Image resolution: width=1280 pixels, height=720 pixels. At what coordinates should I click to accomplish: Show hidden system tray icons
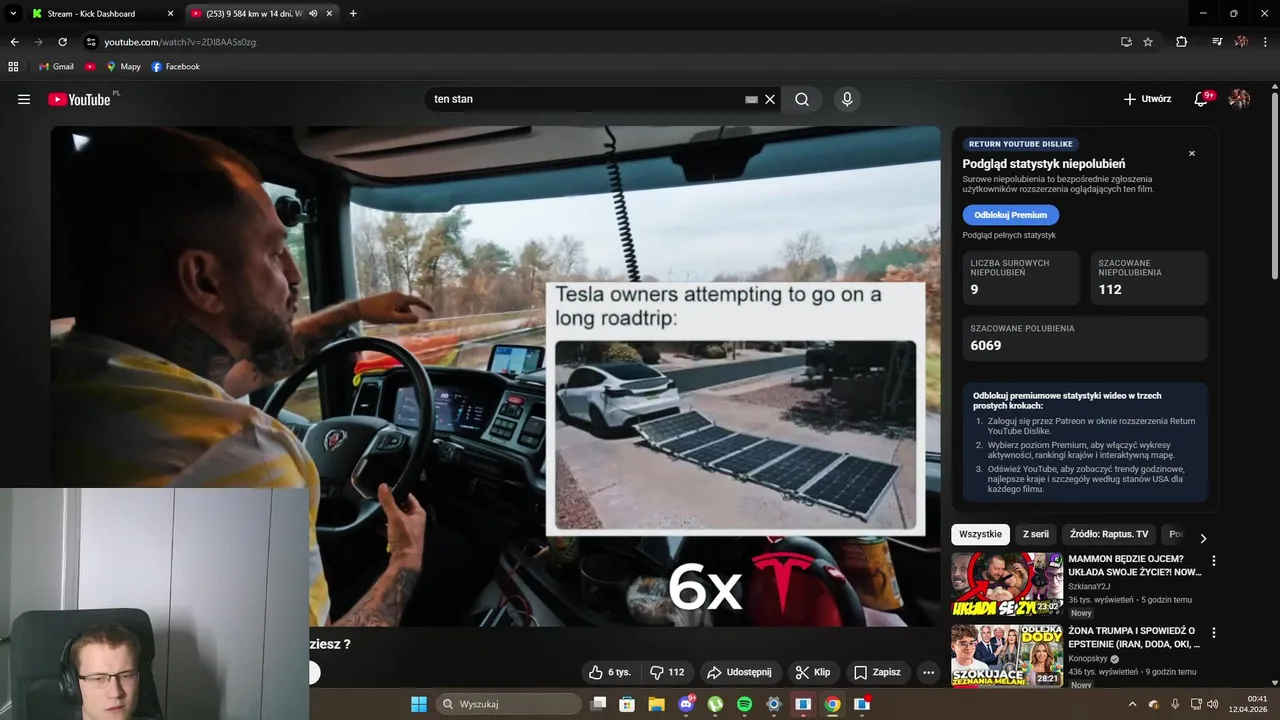(x=1133, y=704)
